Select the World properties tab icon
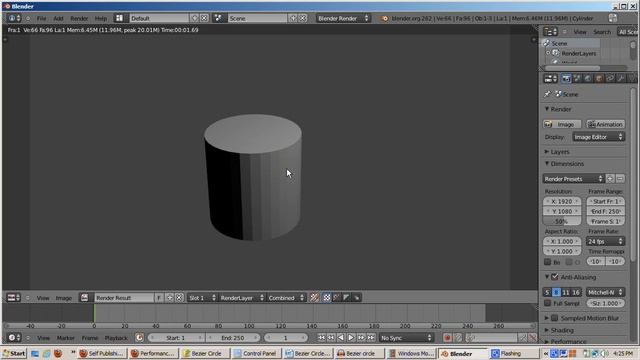640x360 pixels. pos(588,78)
